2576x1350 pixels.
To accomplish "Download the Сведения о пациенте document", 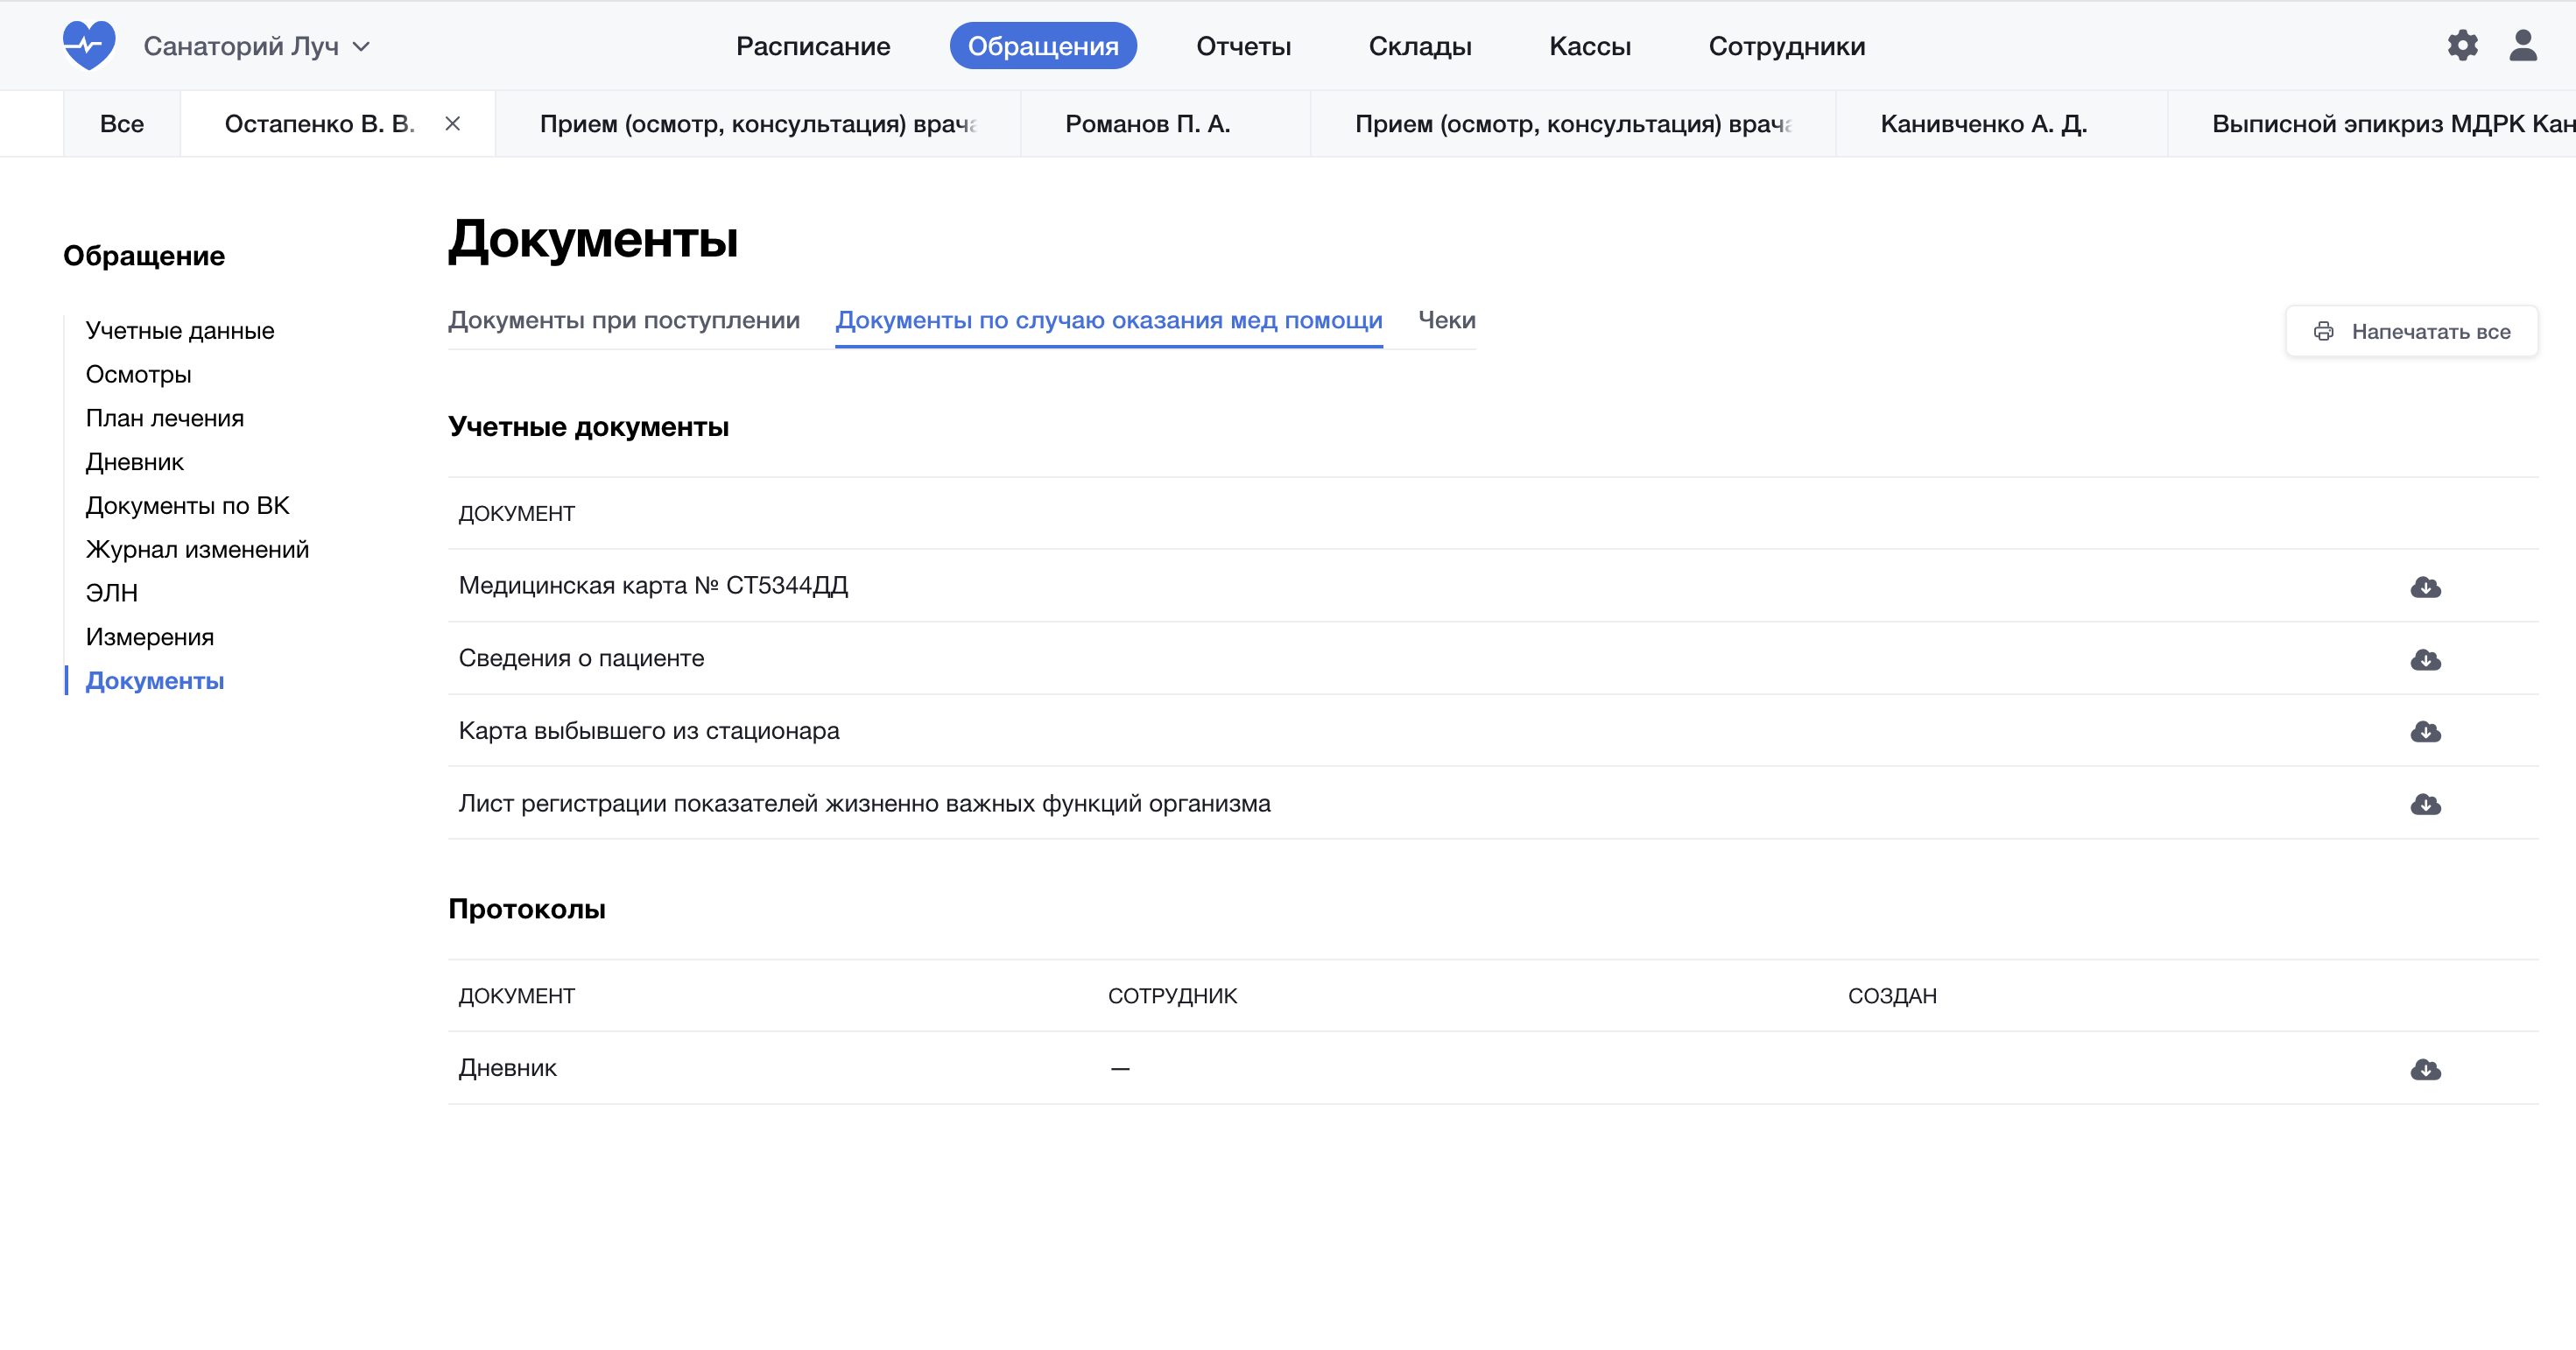I will (2425, 659).
